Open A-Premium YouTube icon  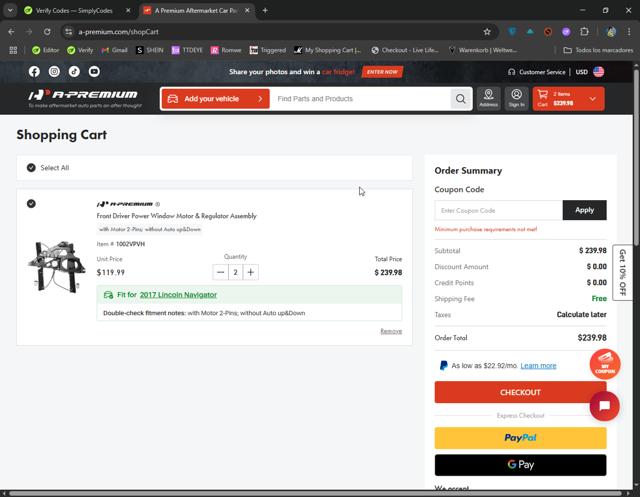click(94, 72)
